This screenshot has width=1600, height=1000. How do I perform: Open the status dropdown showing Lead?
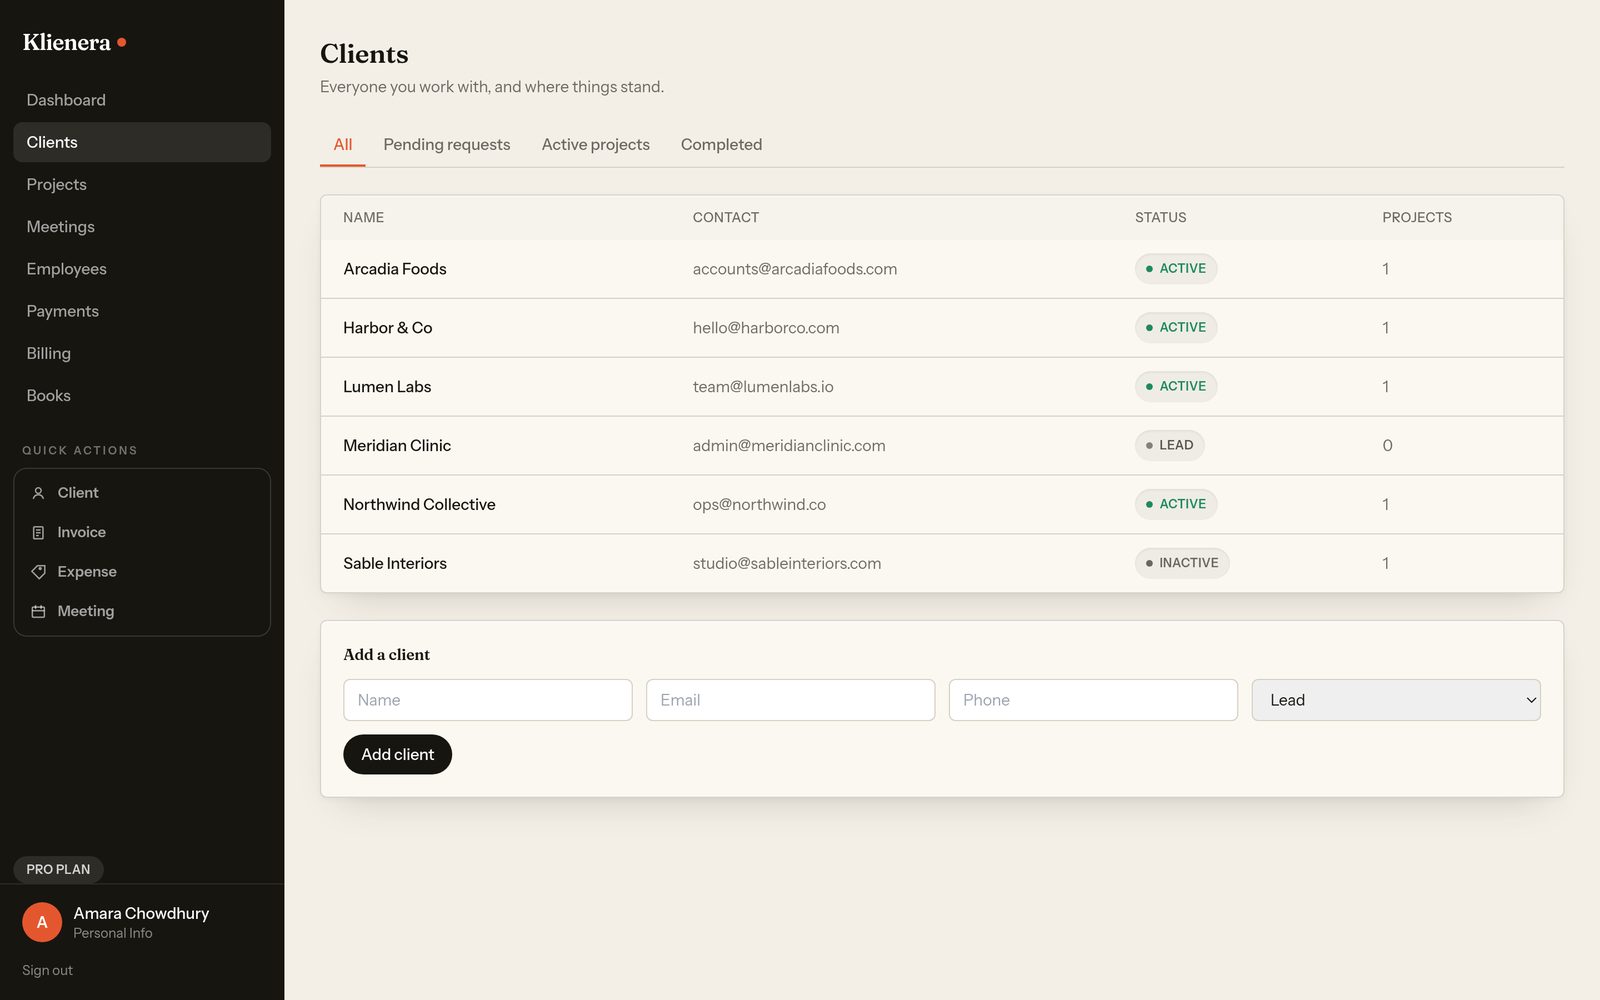click(1396, 700)
